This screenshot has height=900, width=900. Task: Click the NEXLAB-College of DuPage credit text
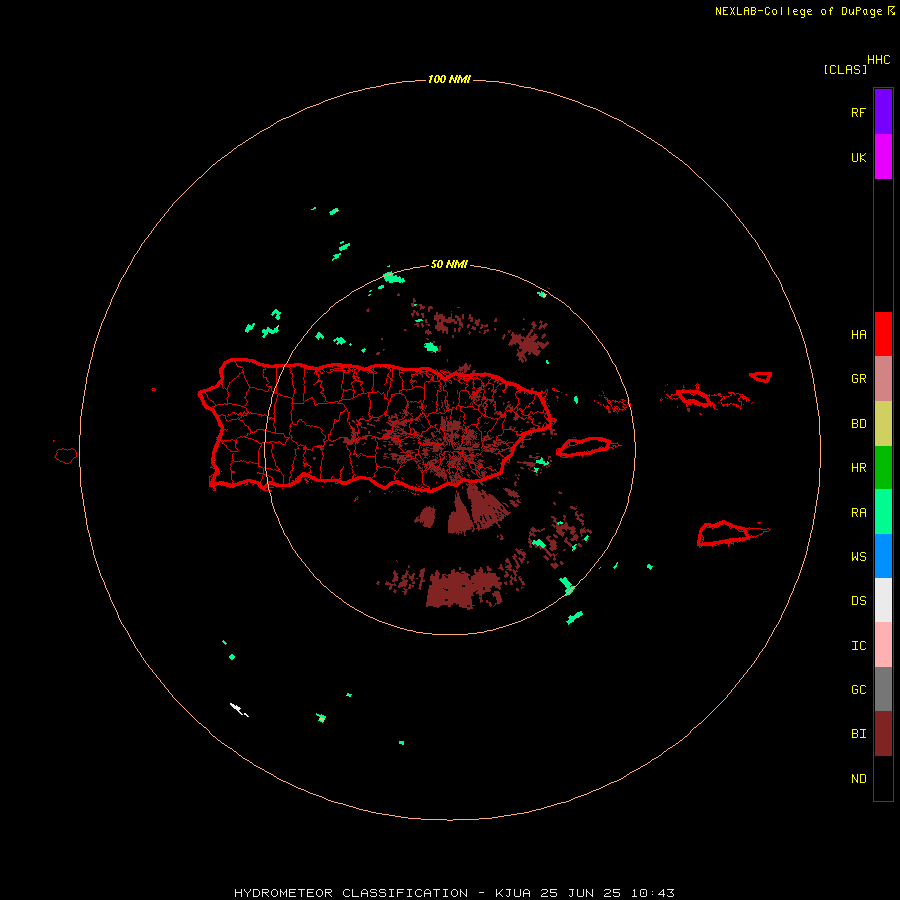[798, 11]
